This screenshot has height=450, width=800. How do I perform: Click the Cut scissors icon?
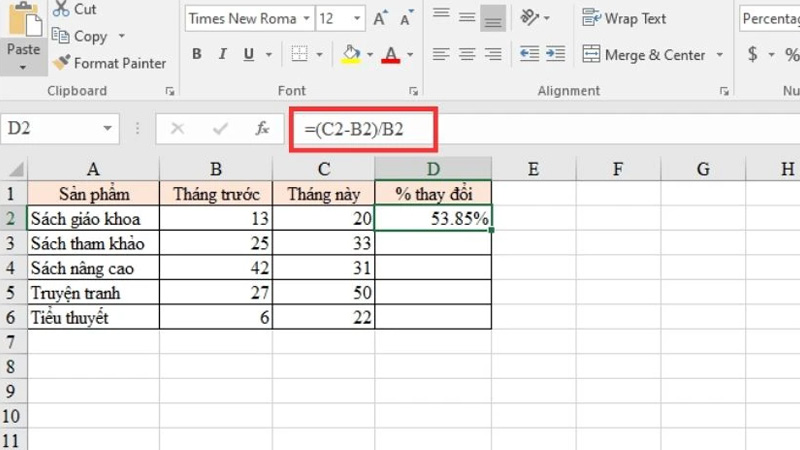click(x=61, y=9)
